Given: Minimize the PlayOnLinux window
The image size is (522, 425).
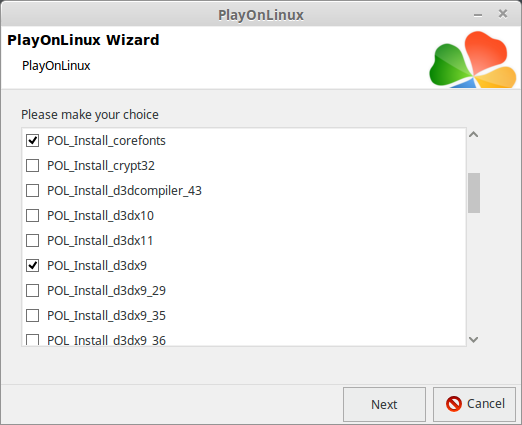Looking at the screenshot, I should point(478,15).
